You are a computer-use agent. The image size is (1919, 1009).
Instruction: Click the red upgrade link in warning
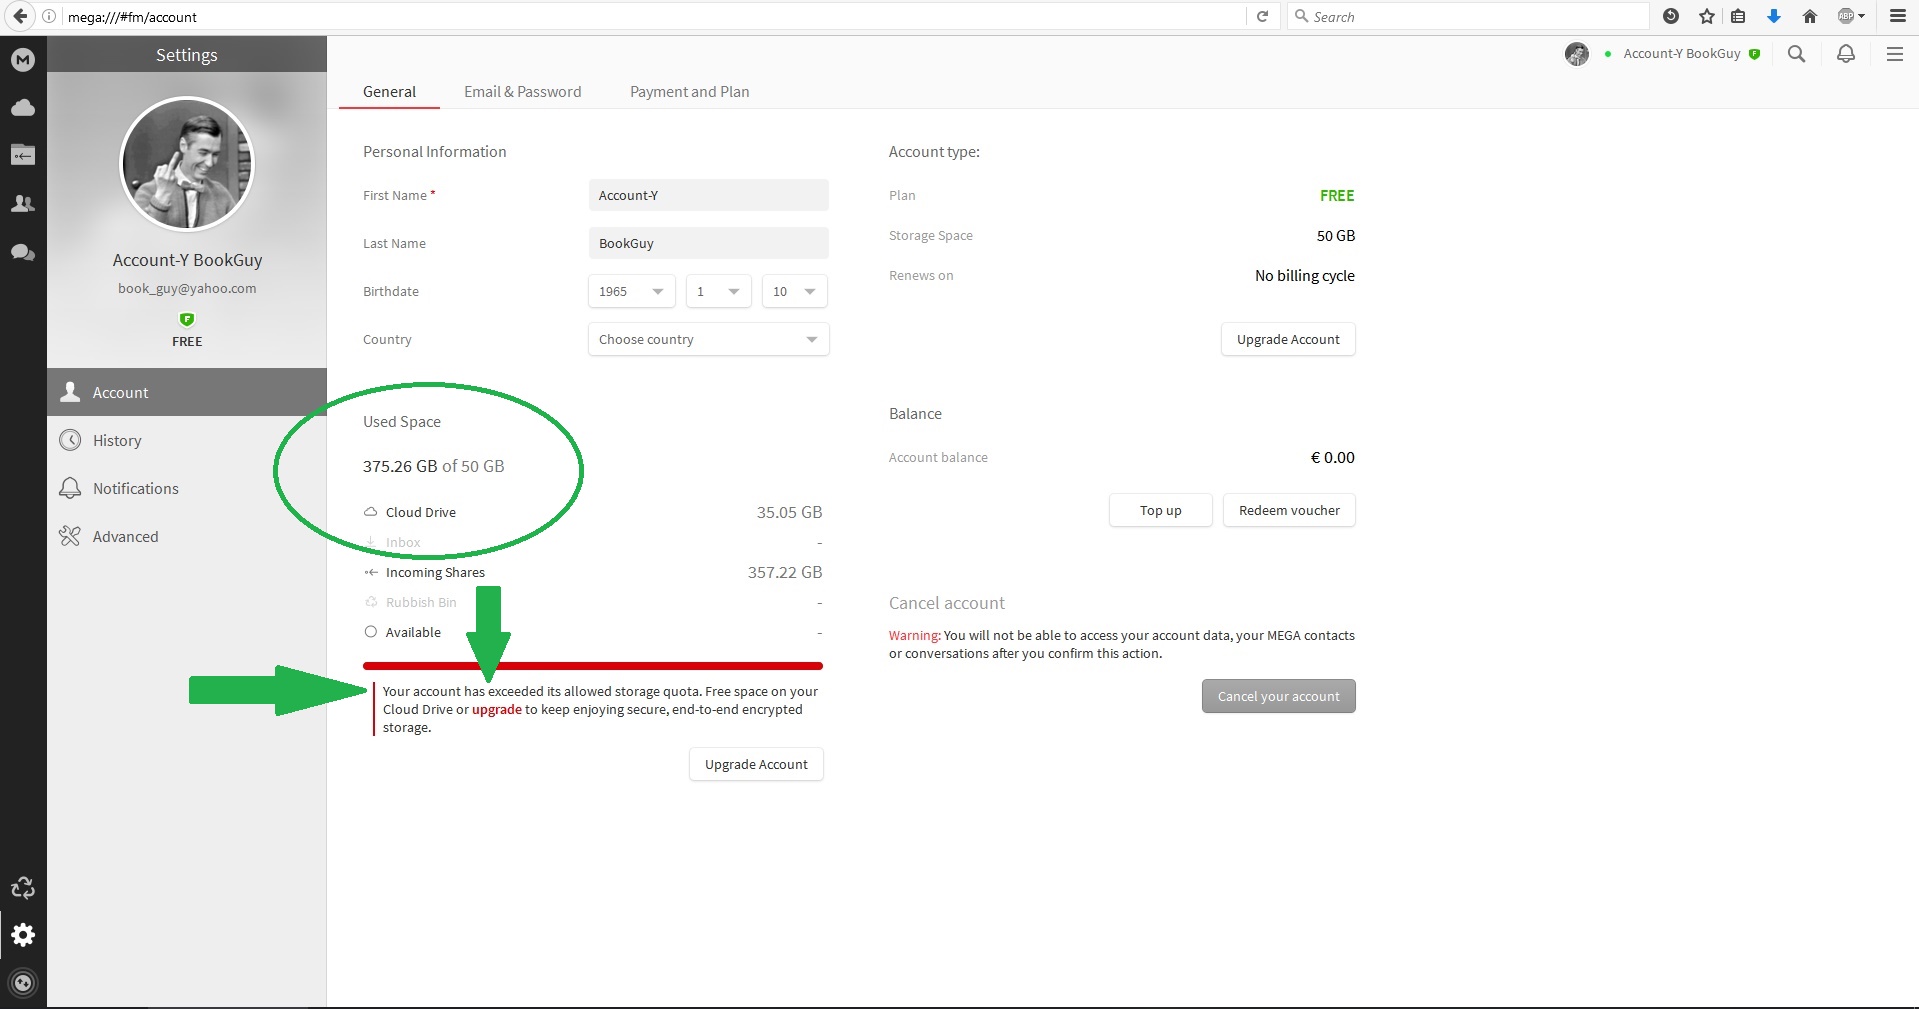point(497,709)
